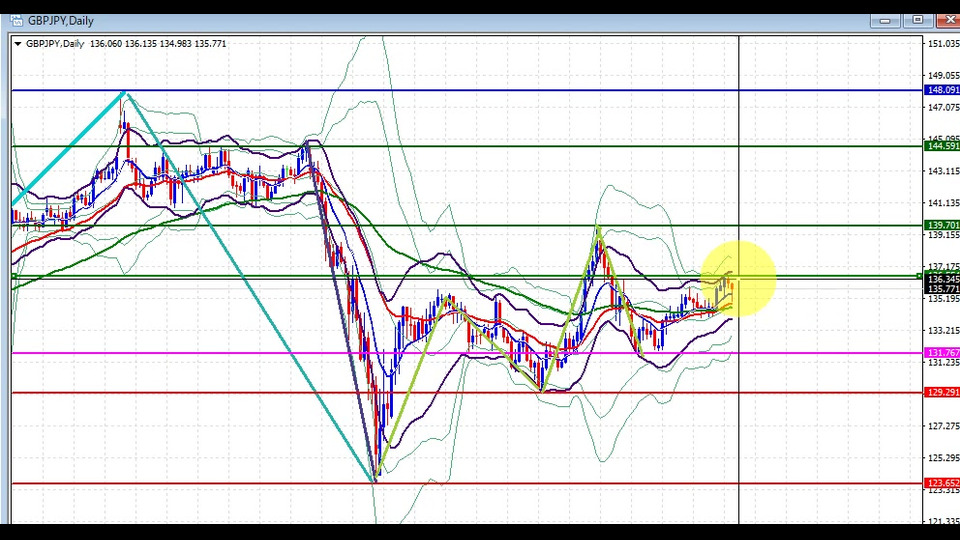This screenshot has width=960, height=540.
Task: Open the dropdown triangle before GBPJPY,Daily chart label
Action: [x=18, y=43]
